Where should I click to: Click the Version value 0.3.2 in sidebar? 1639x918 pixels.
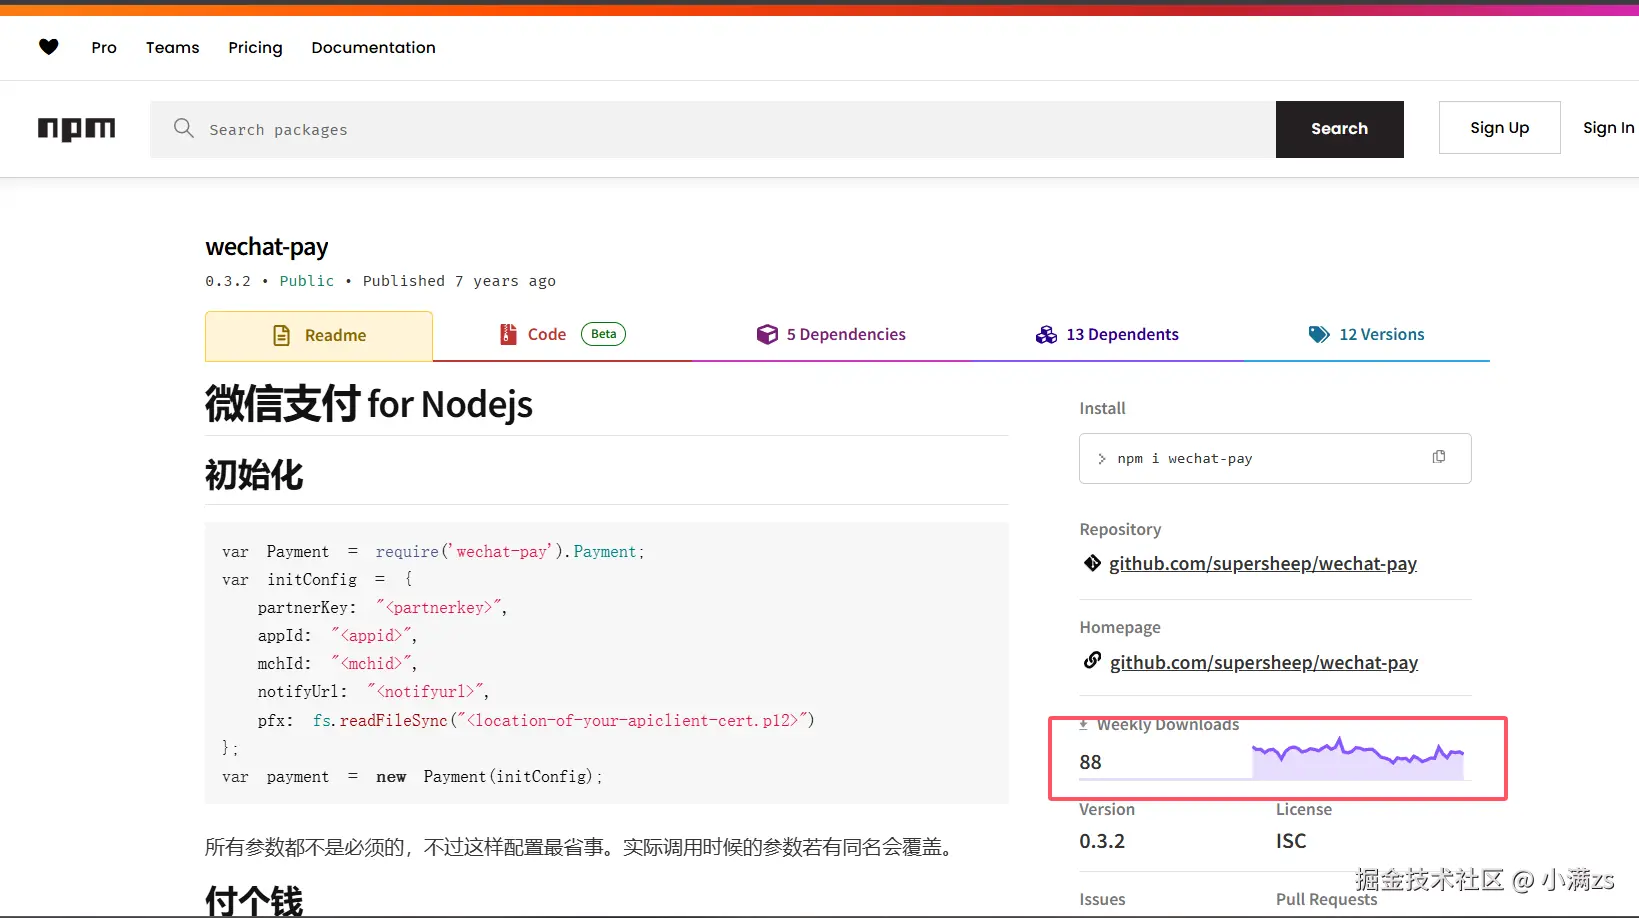tap(1102, 841)
